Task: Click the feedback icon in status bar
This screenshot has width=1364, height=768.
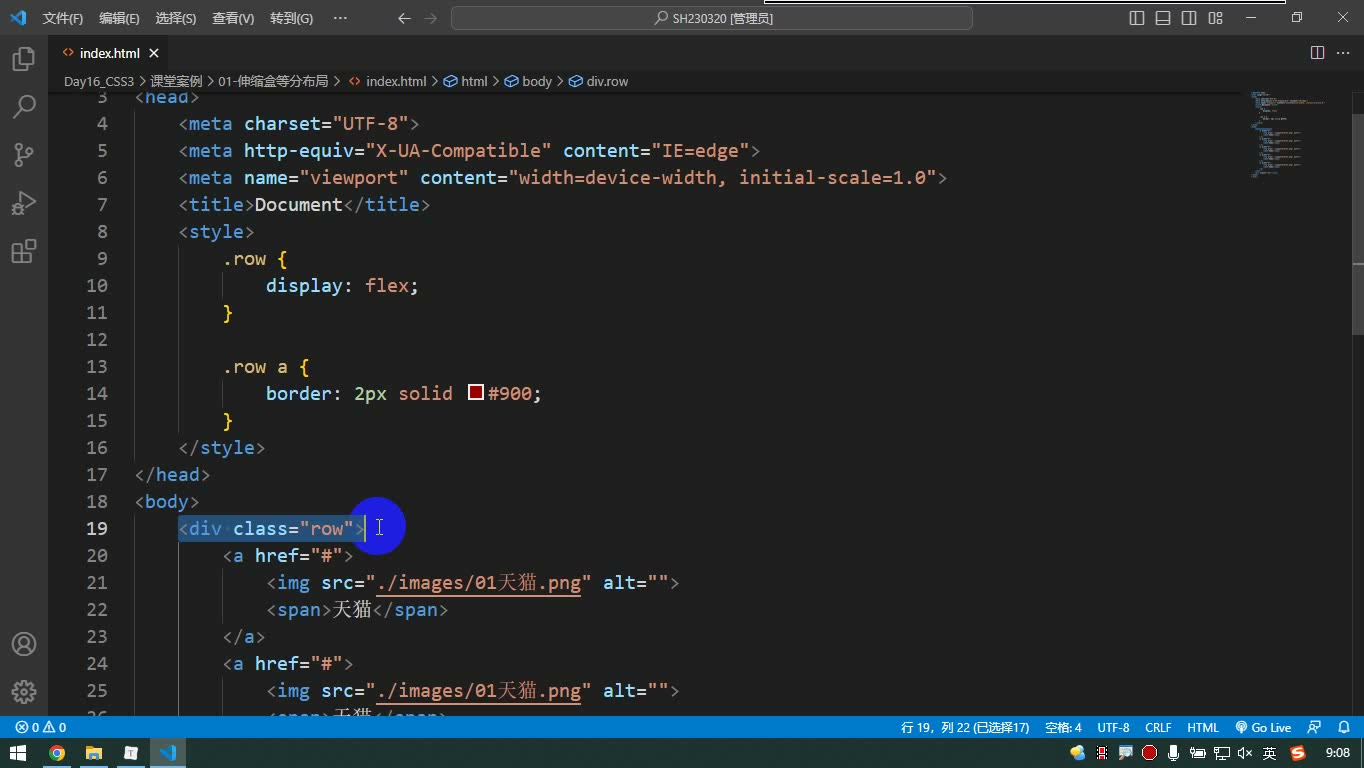Action: (x=1314, y=728)
